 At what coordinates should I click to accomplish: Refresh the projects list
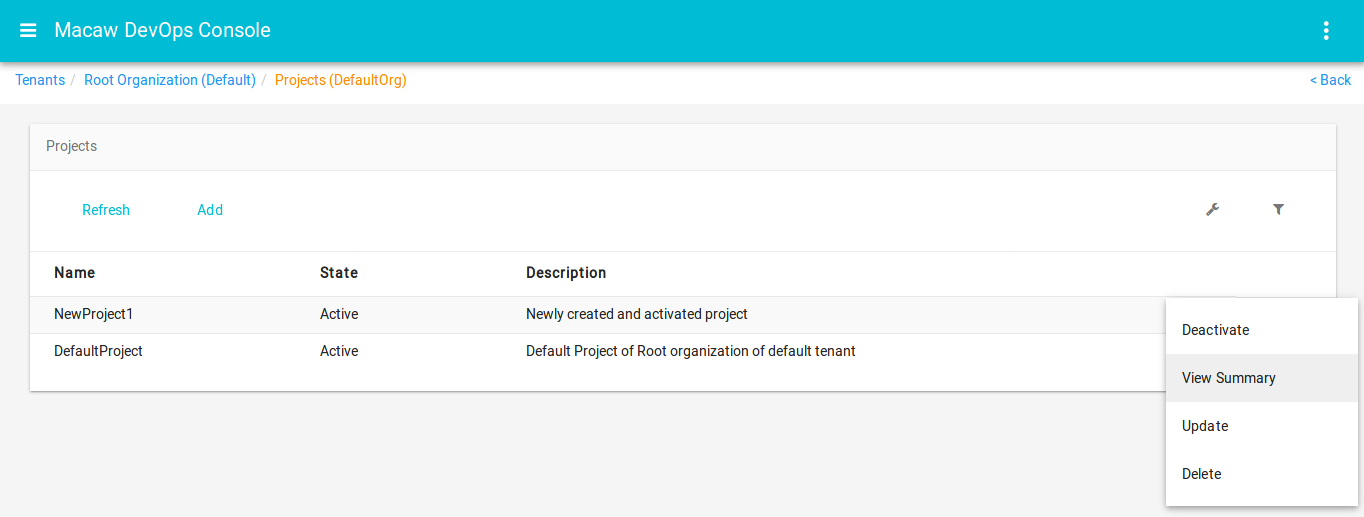(106, 210)
